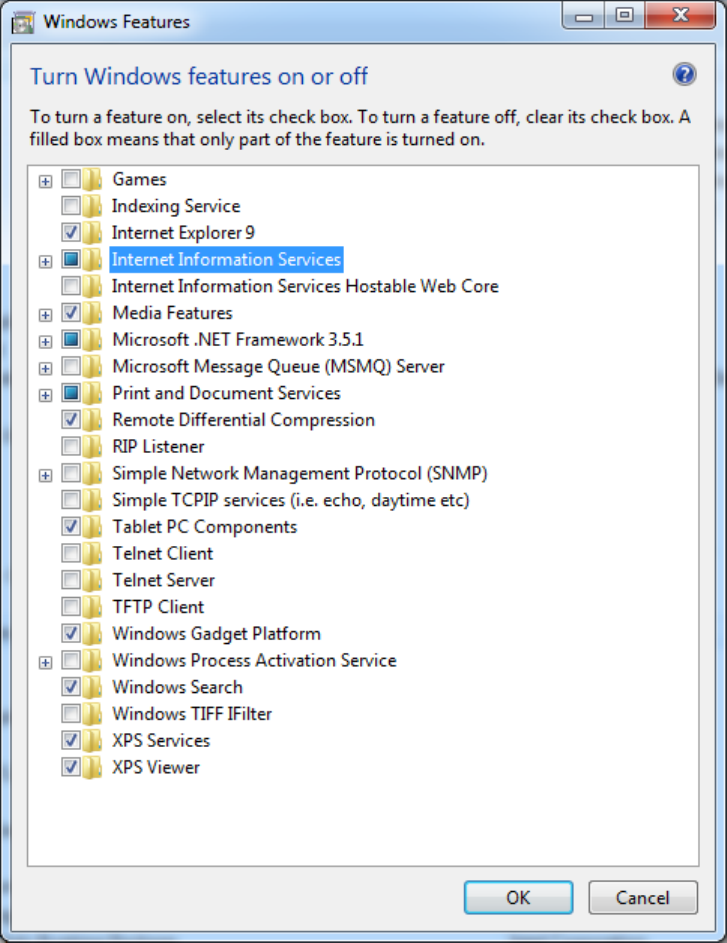Image resolution: width=727 pixels, height=943 pixels.
Task: Click the folder icon next to Telnet Client
Action: click(x=93, y=554)
